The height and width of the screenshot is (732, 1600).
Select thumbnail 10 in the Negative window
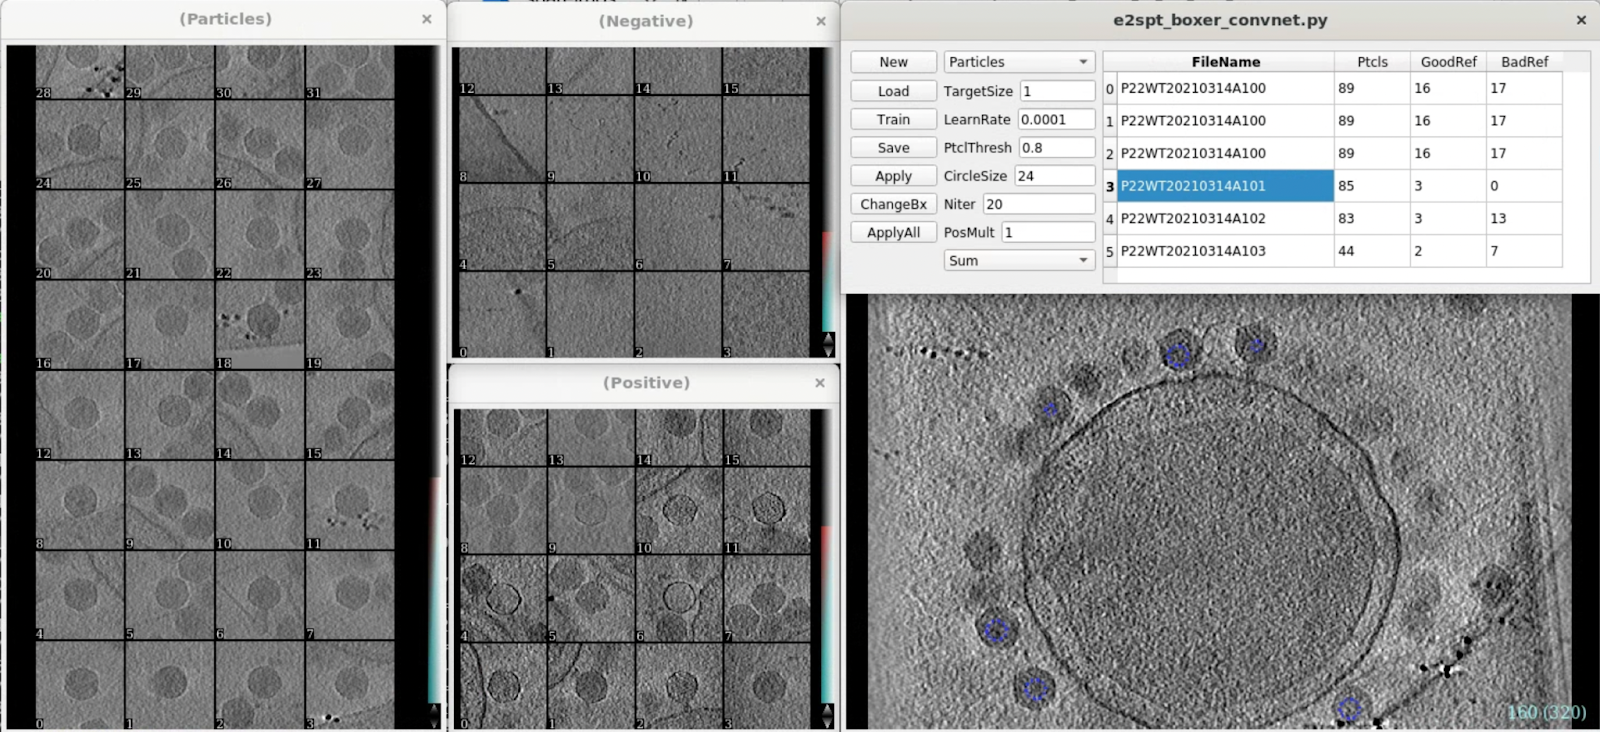click(678, 140)
